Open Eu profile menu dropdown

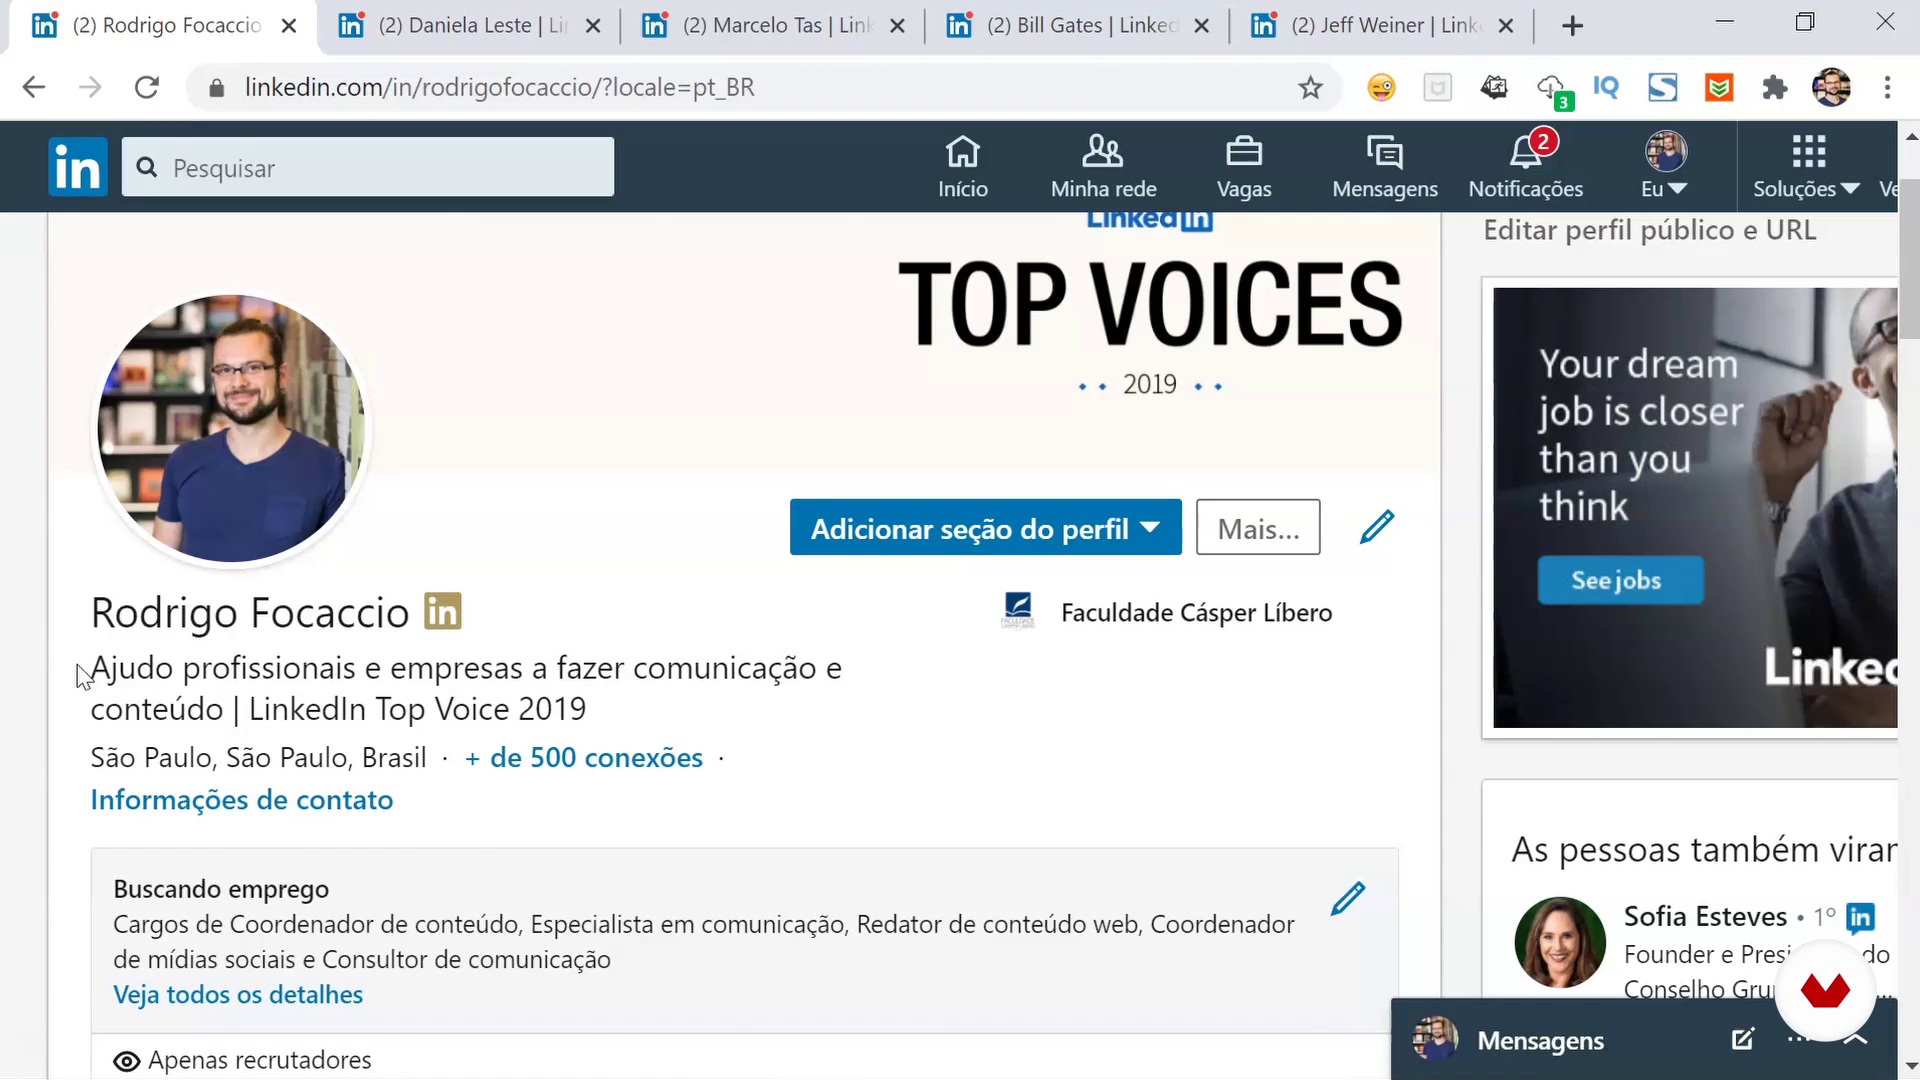[x=1665, y=166]
